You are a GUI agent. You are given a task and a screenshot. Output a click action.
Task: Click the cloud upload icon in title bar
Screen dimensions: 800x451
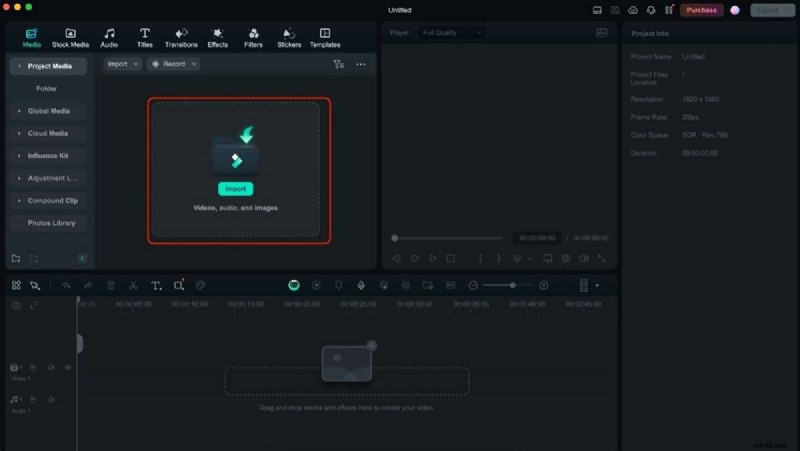[x=633, y=10]
